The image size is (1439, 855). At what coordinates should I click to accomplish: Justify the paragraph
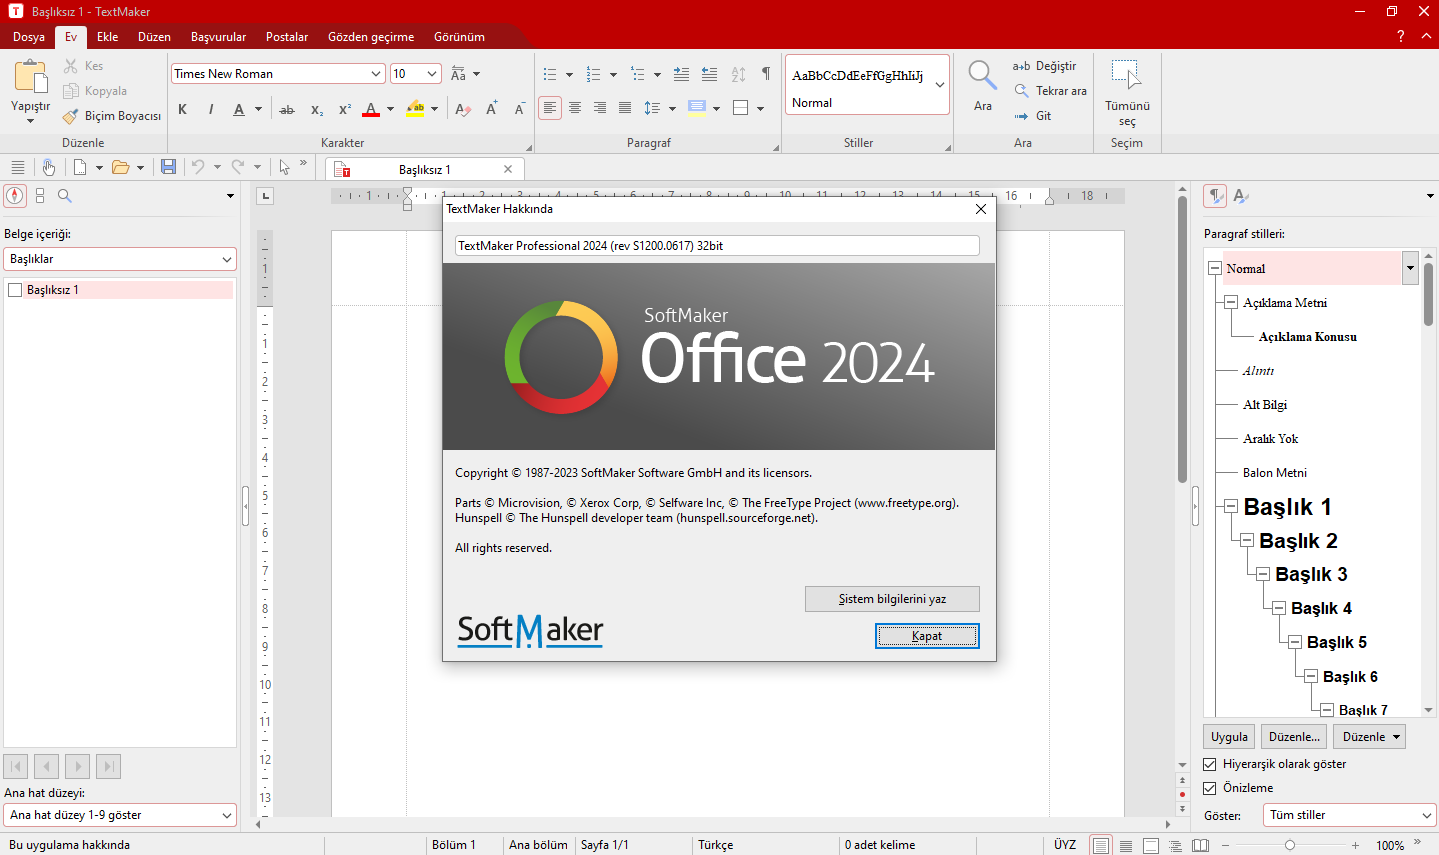point(625,108)
